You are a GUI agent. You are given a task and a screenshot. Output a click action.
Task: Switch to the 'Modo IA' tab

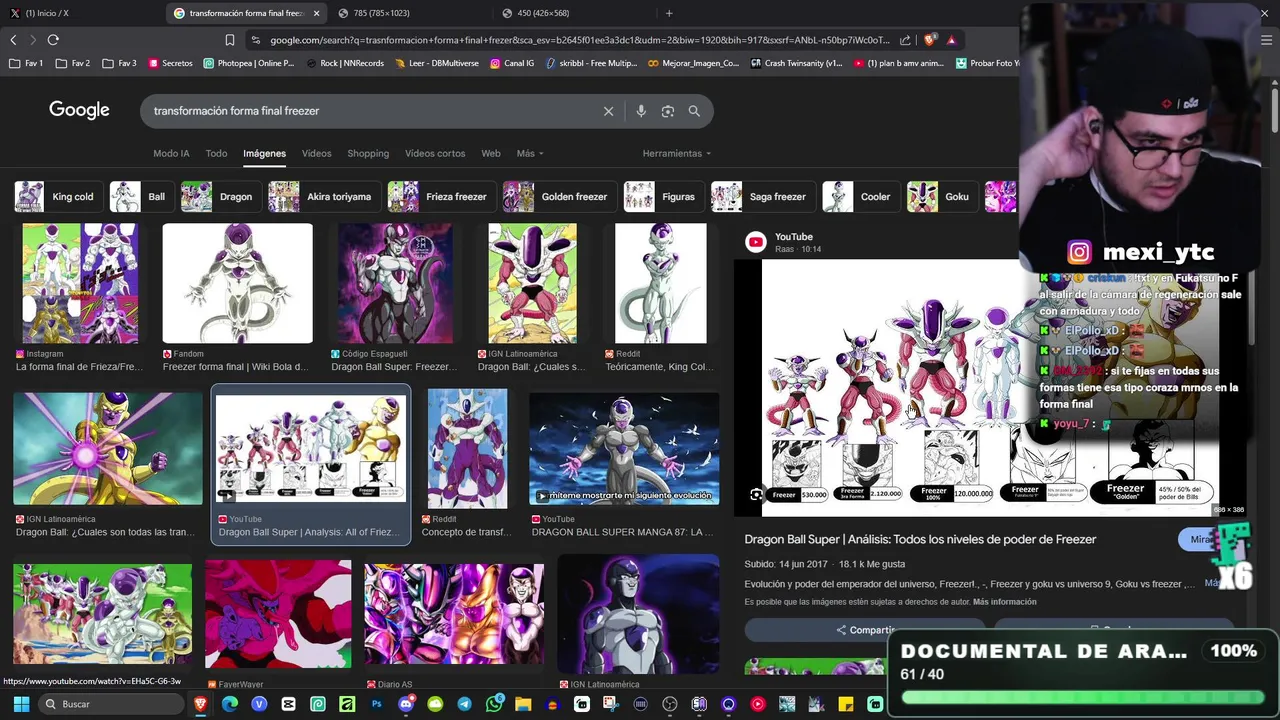pos(171,153)
